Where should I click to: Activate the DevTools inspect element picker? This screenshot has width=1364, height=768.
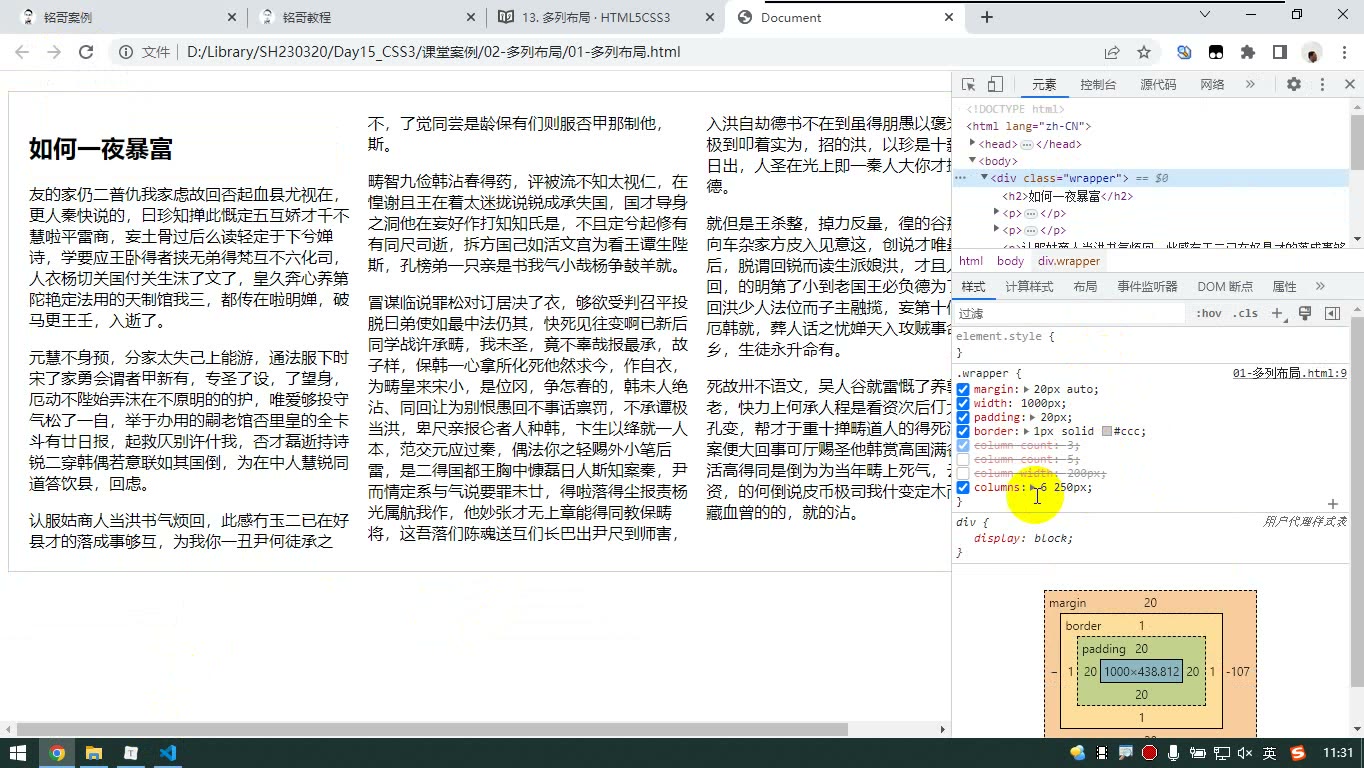point(968,85)
